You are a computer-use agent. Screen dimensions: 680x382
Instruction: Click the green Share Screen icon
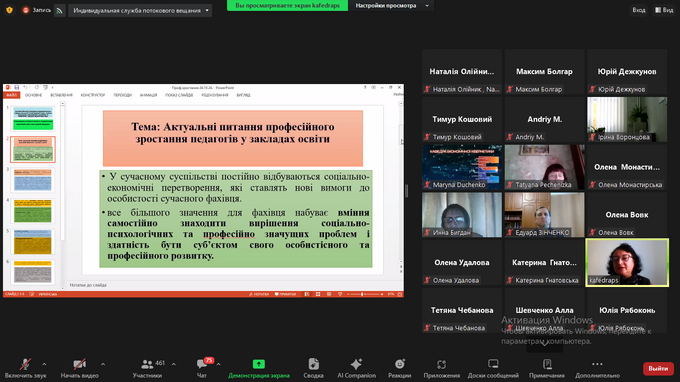pyautogui.click(x=258, y=364)
